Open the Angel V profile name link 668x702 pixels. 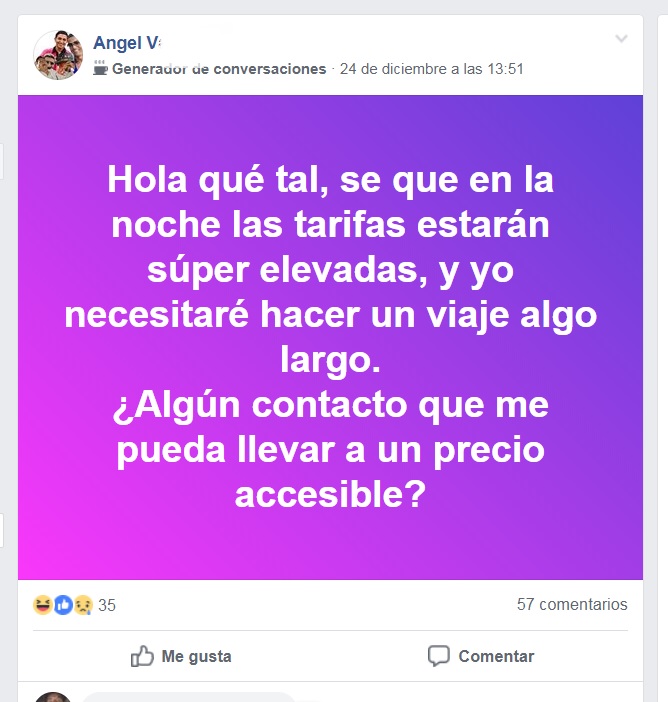(127, 43)
